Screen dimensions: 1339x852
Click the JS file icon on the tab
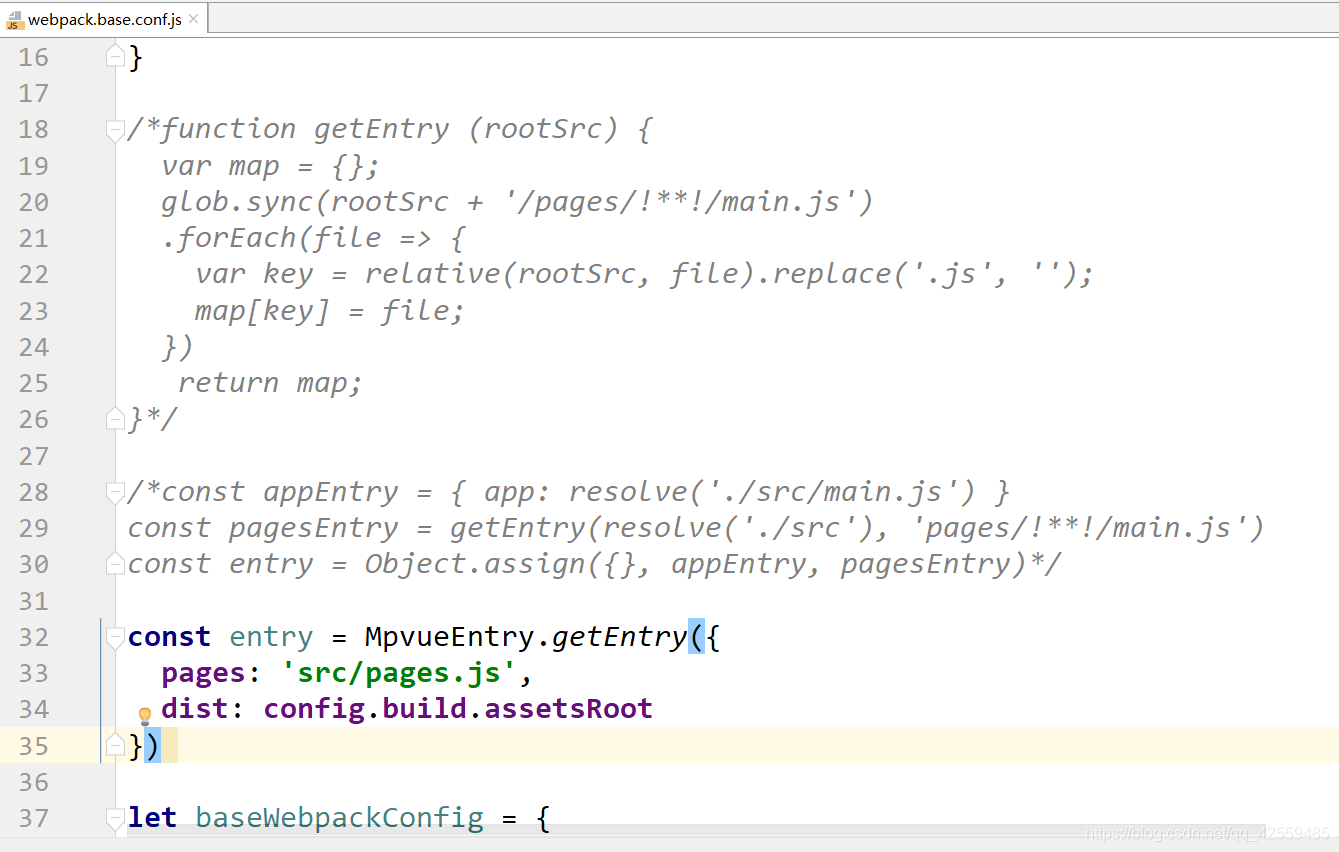(15, 20)
